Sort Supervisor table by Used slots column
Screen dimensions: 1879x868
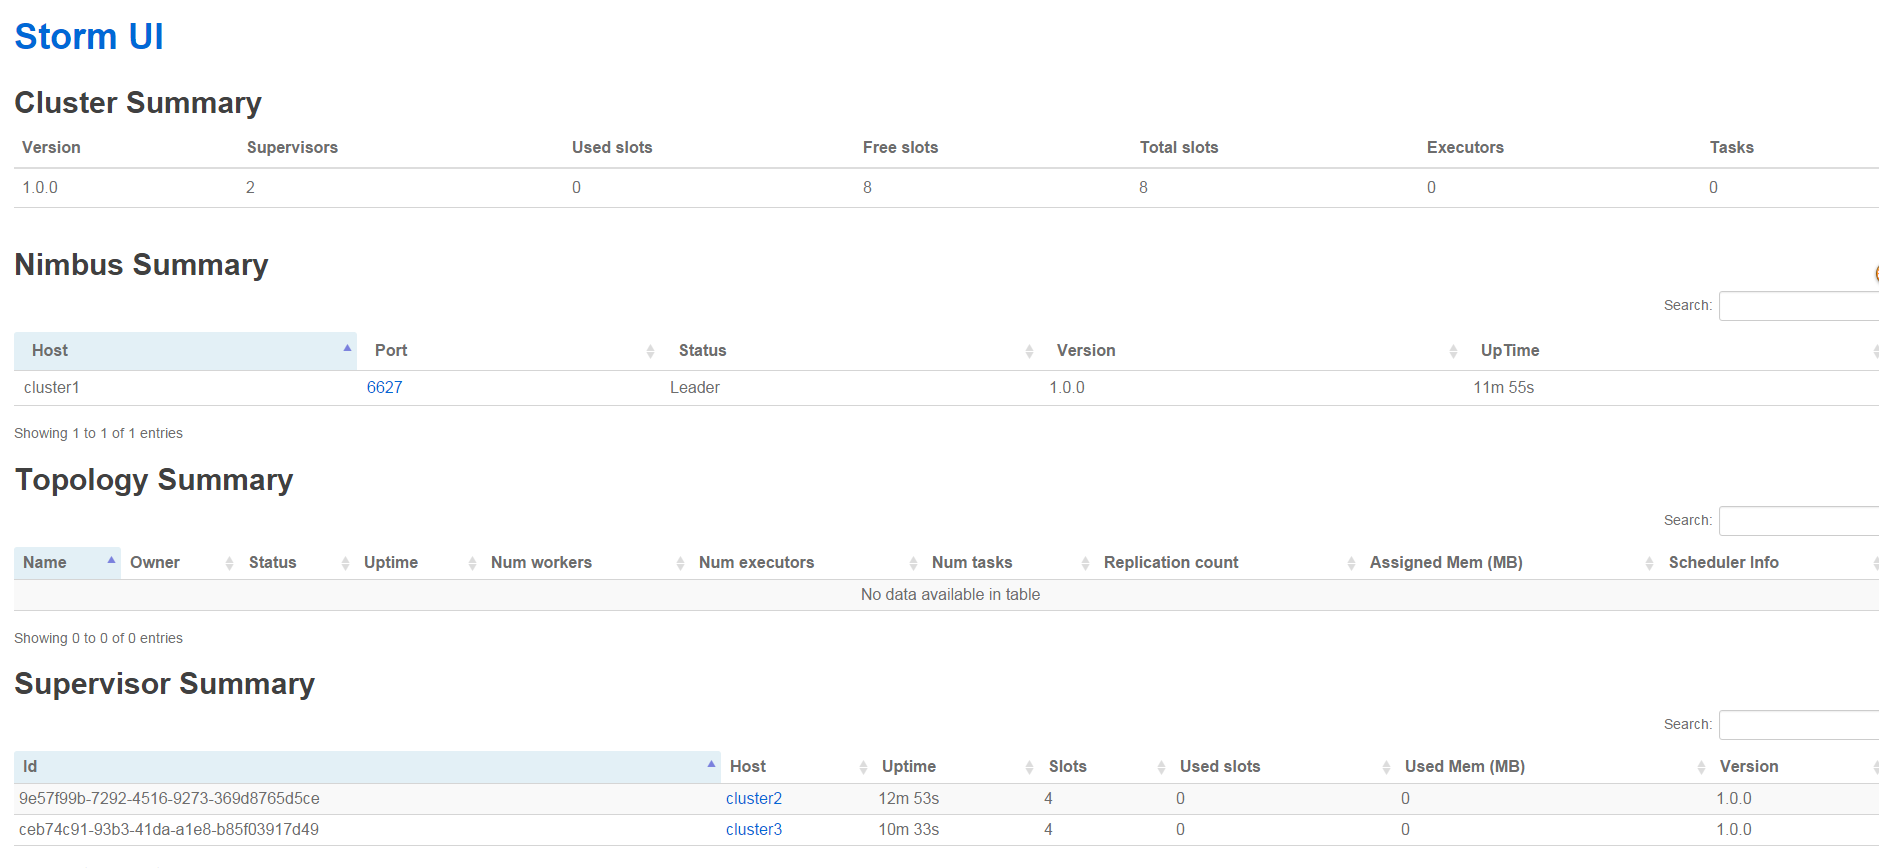click(1283, 767)
